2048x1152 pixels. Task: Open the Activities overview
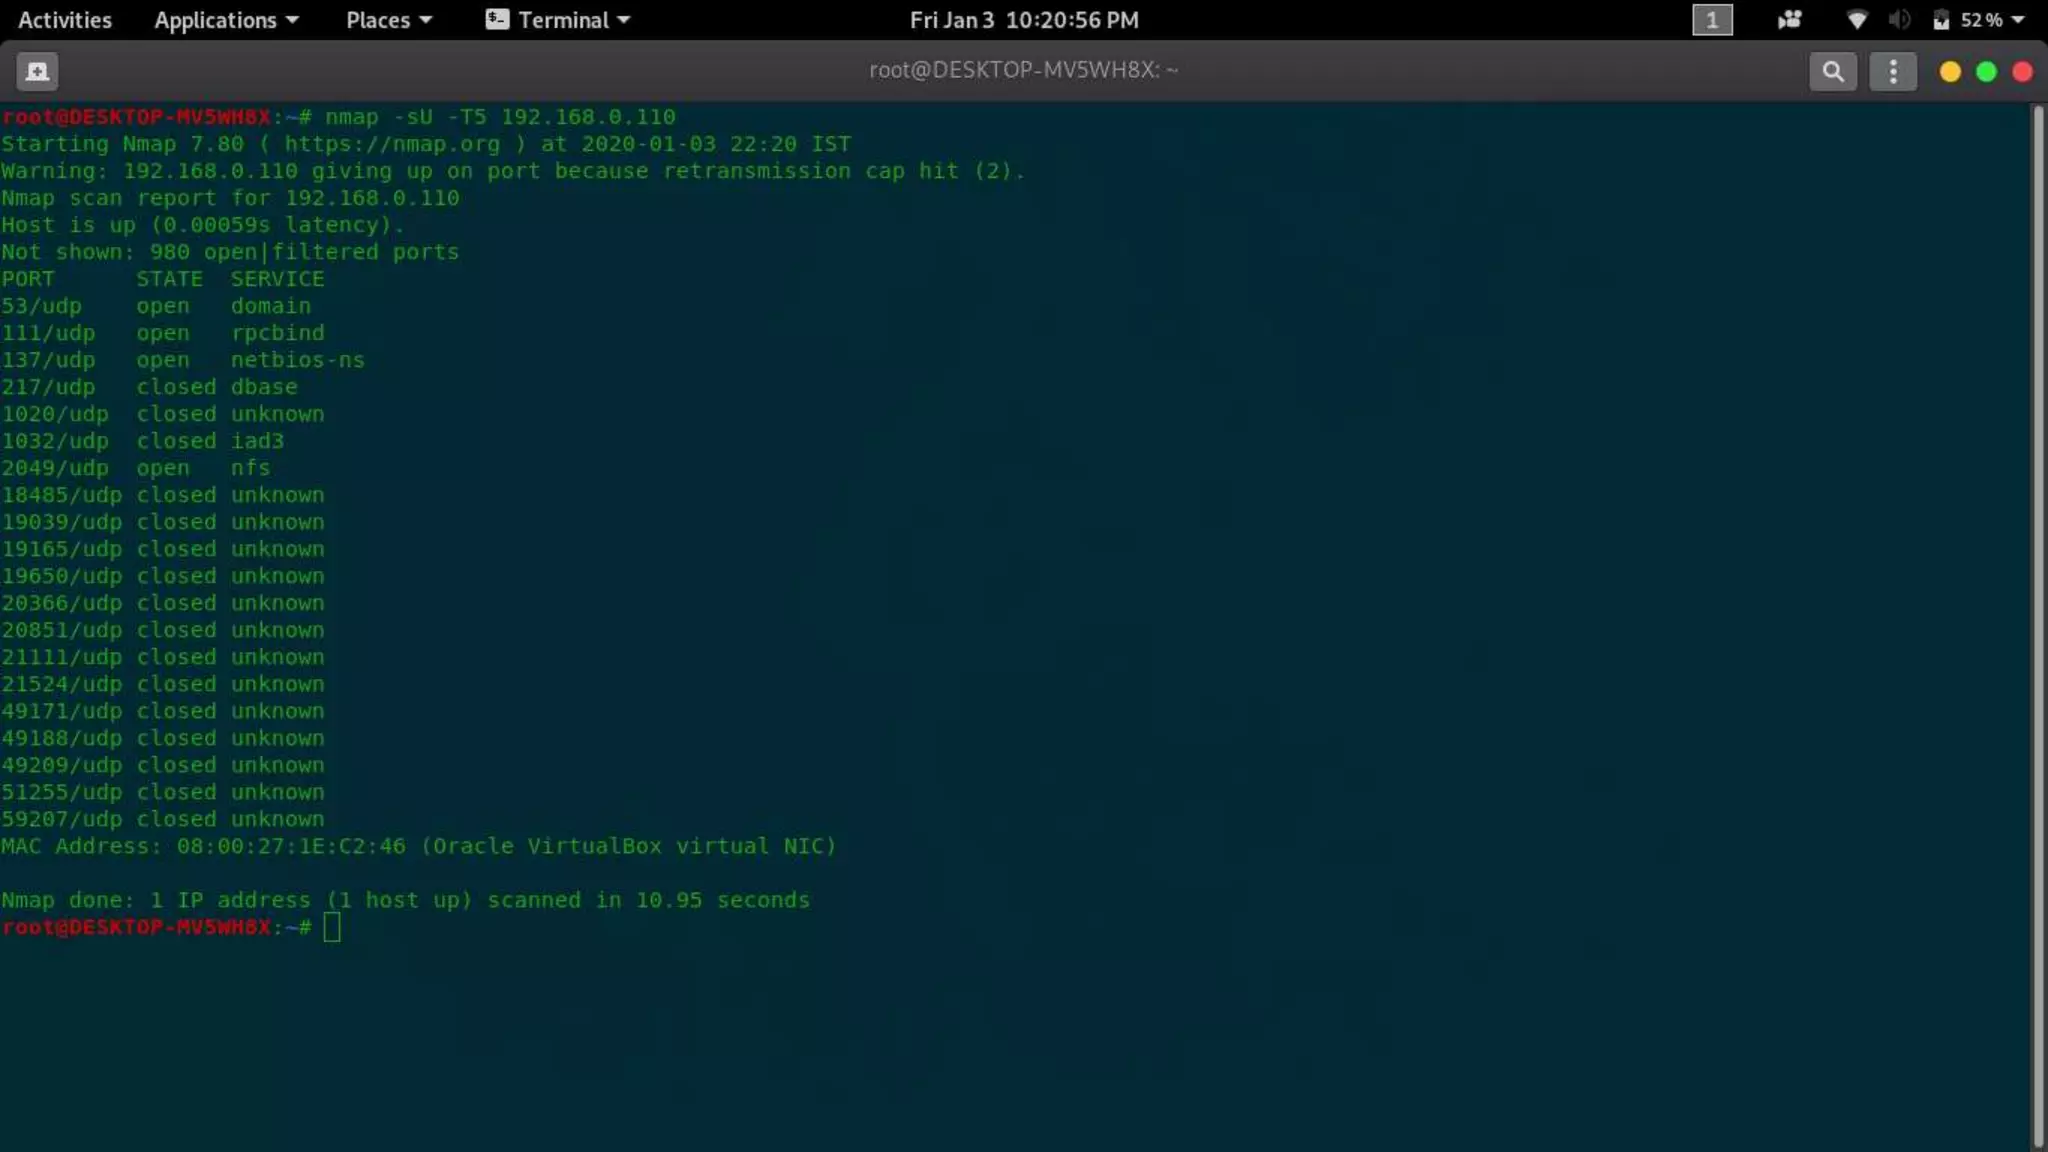[65, 20]
